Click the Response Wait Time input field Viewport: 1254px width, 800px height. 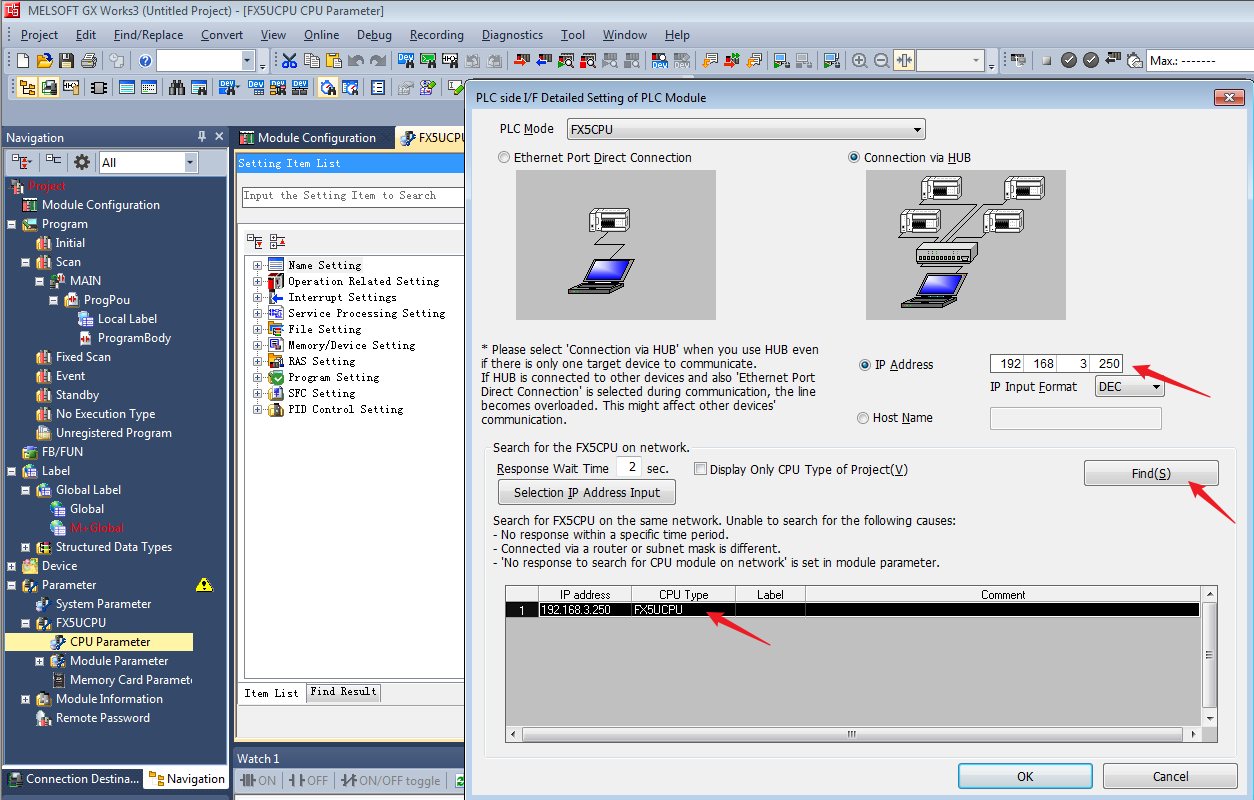point(629,468)
